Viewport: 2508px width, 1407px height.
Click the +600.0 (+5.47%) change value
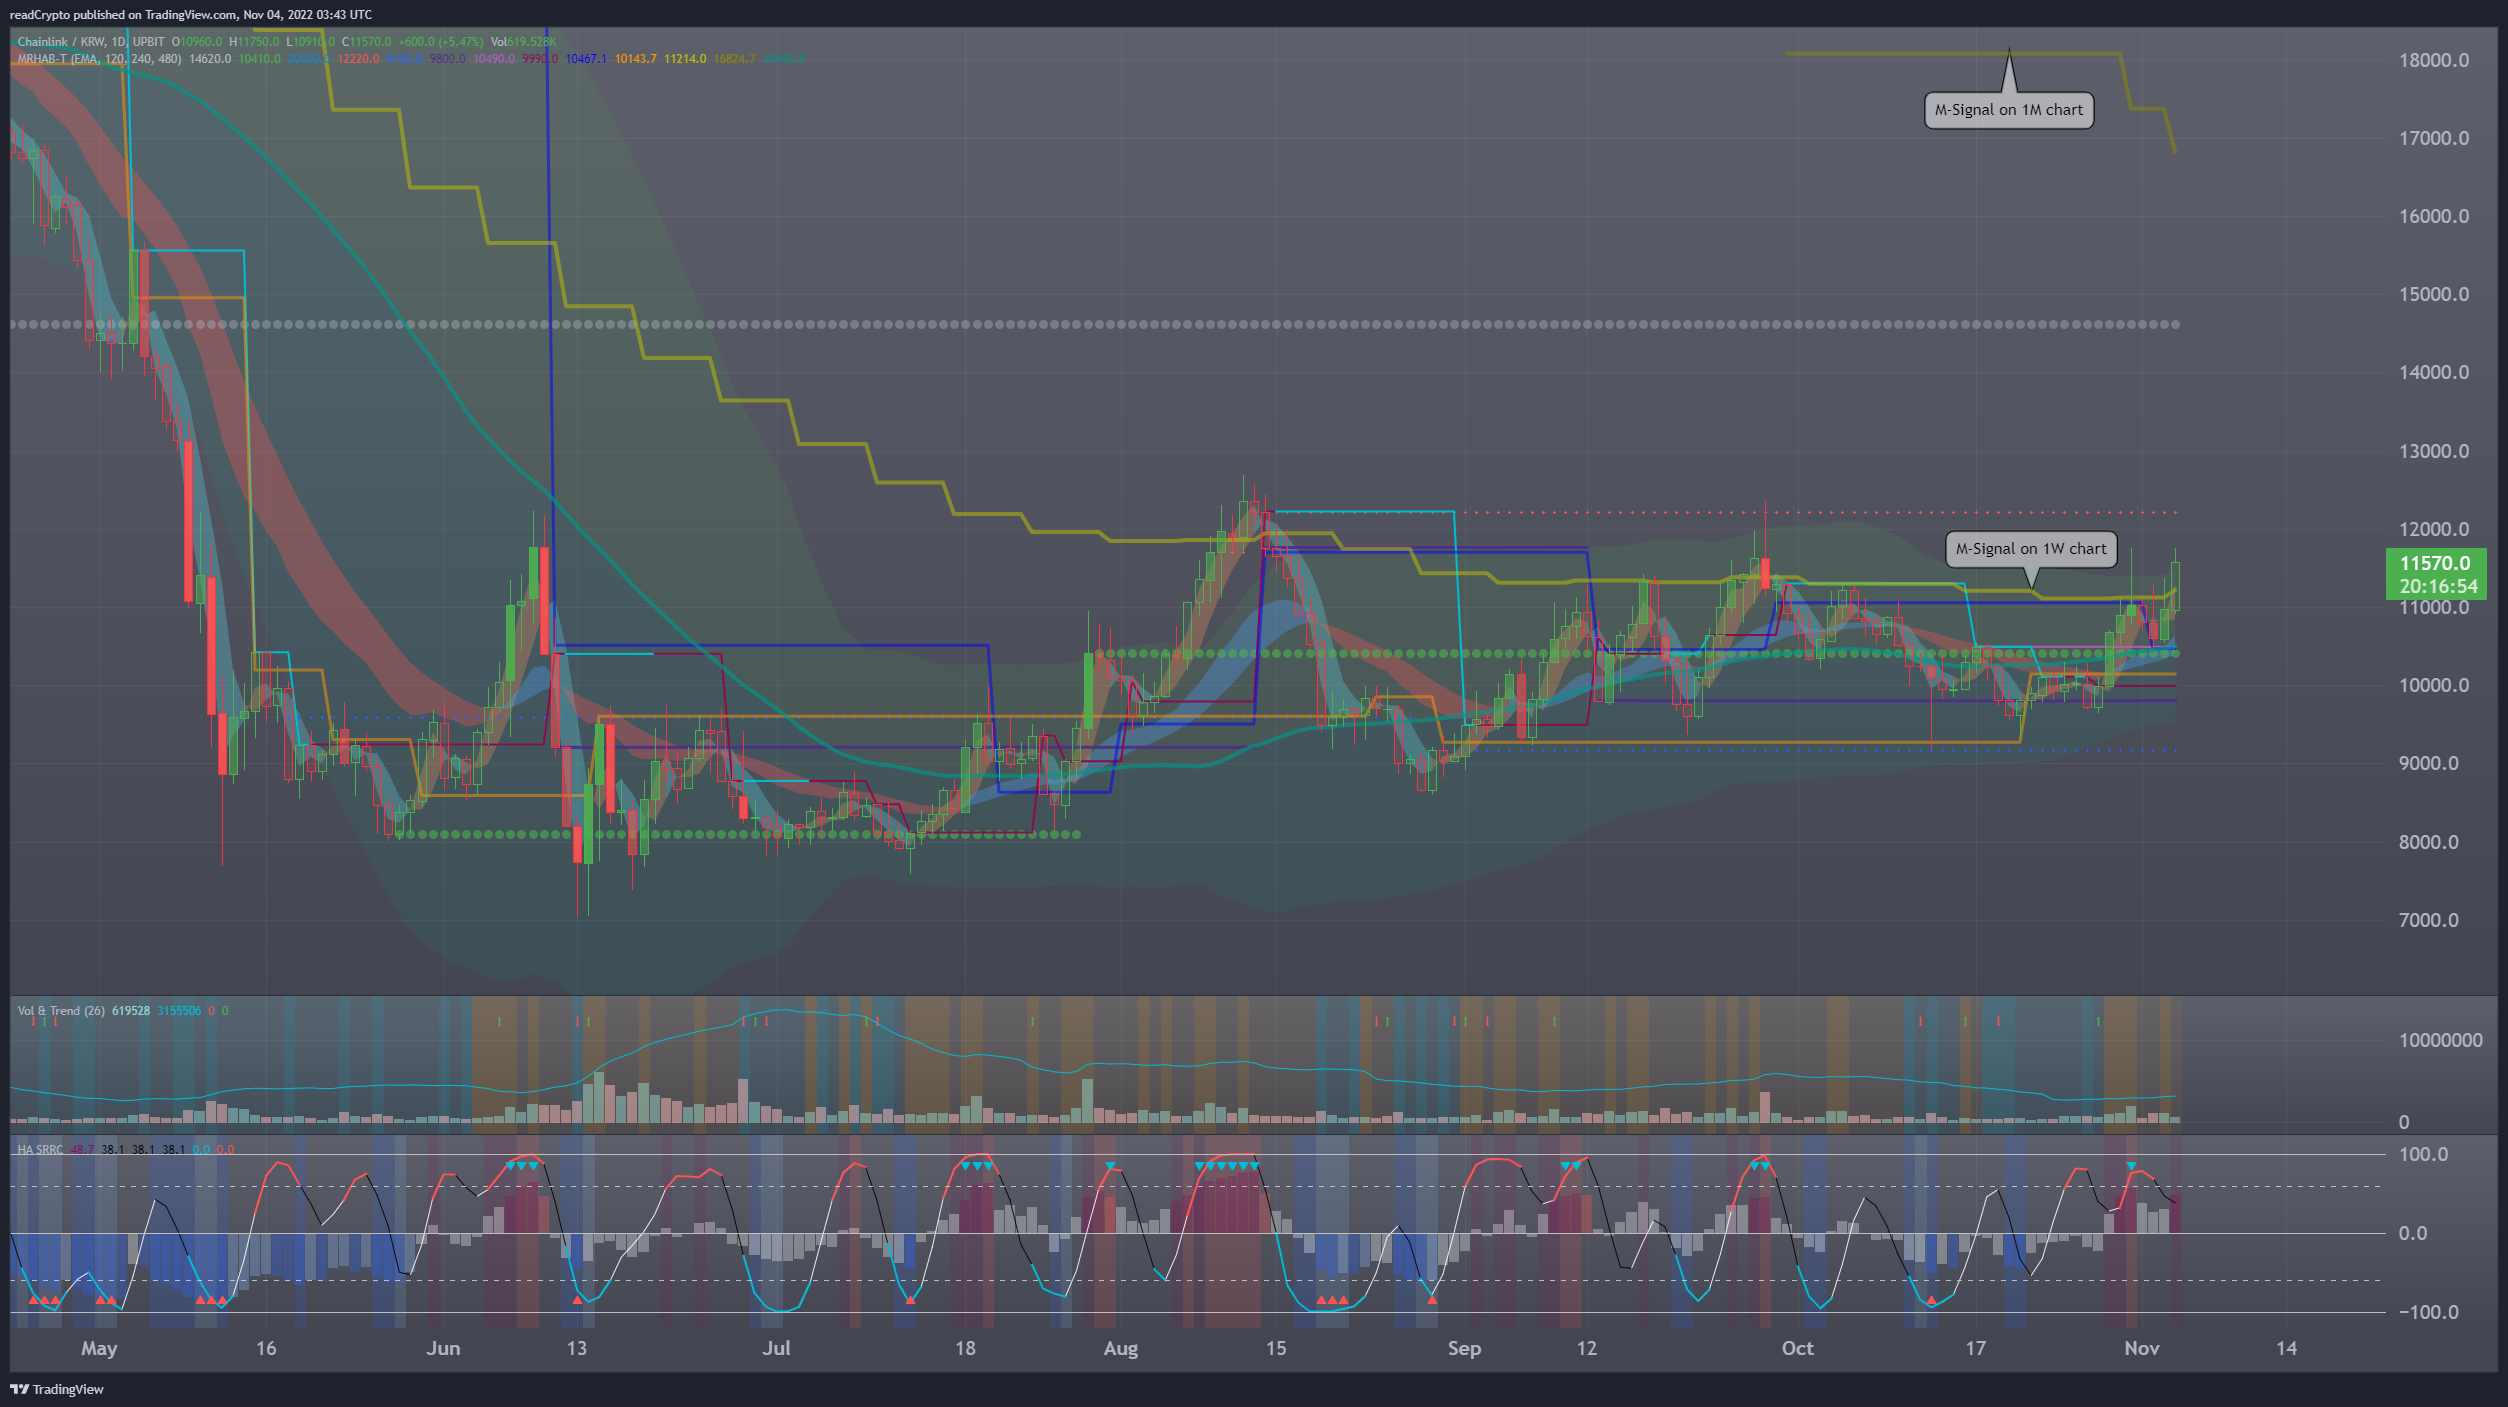click(441, 42)
